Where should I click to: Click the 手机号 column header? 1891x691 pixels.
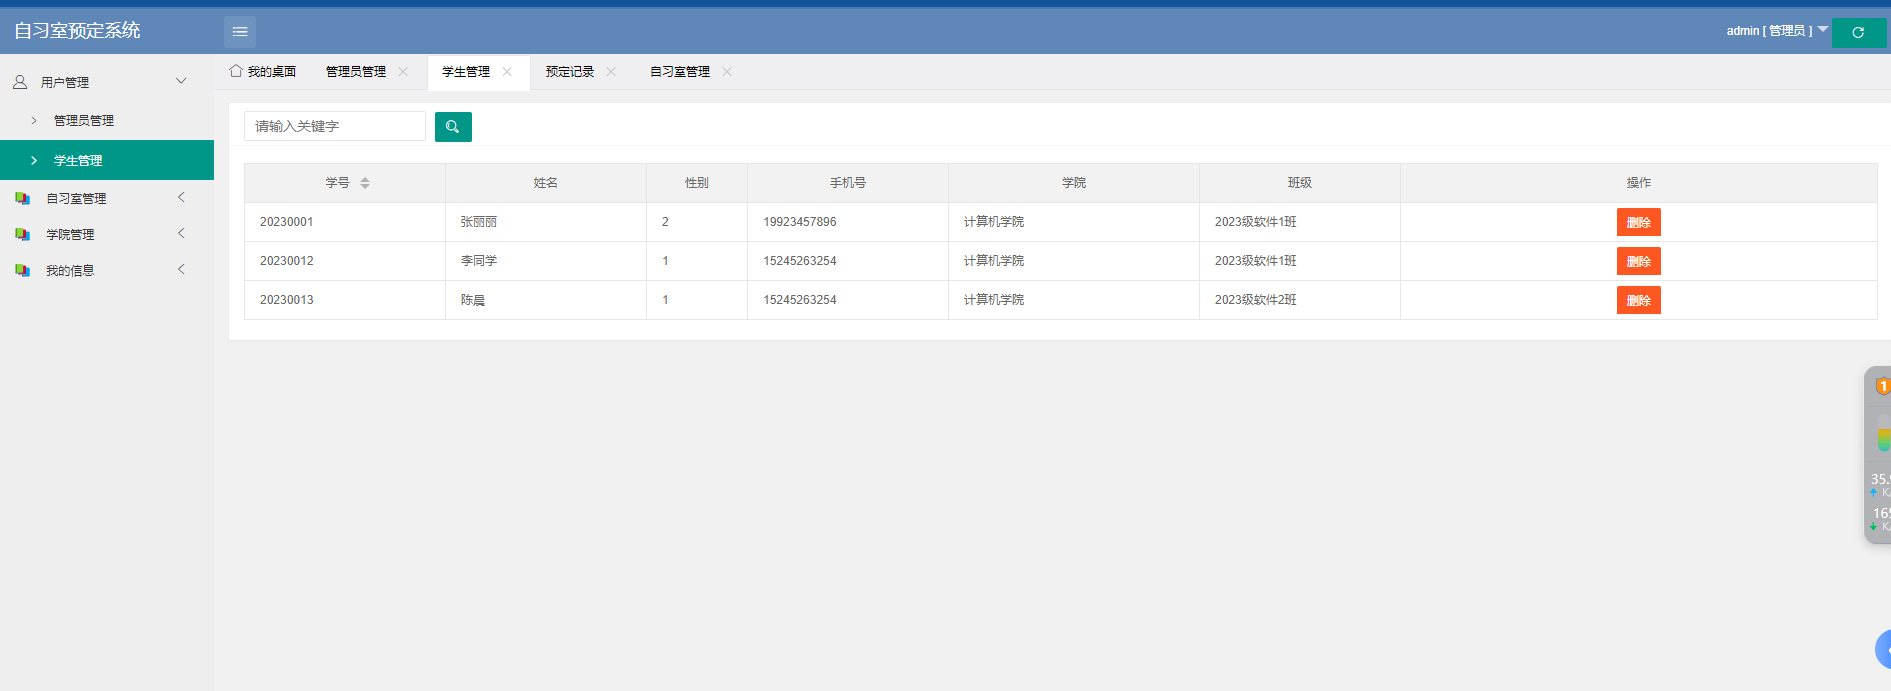click(848, 183)
